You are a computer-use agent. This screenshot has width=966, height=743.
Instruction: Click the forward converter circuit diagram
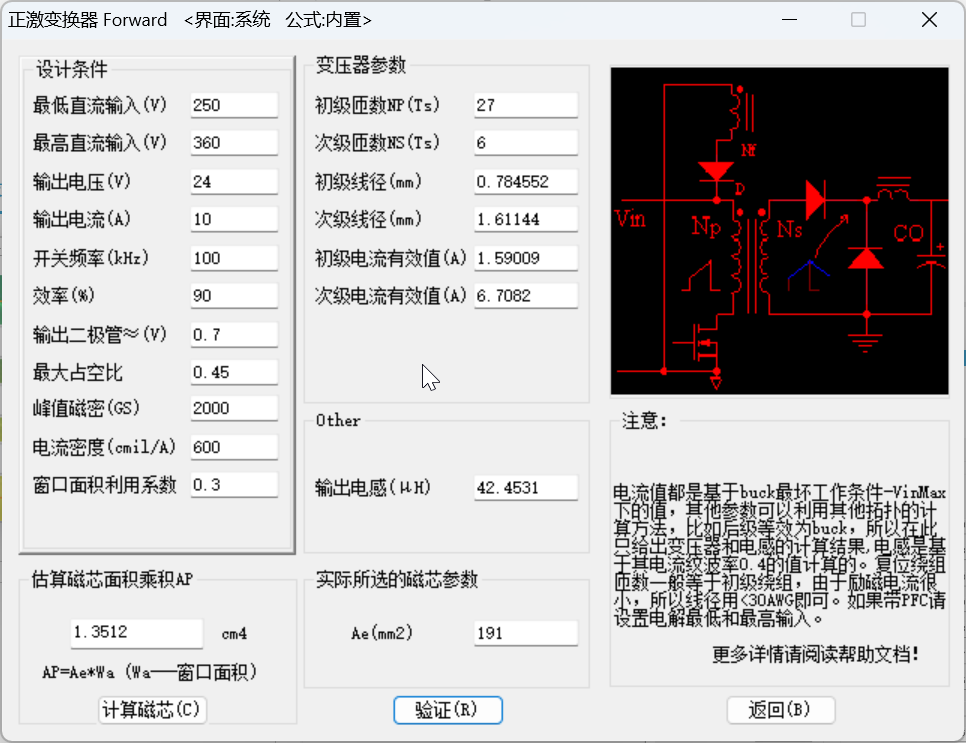pos(780,230)
